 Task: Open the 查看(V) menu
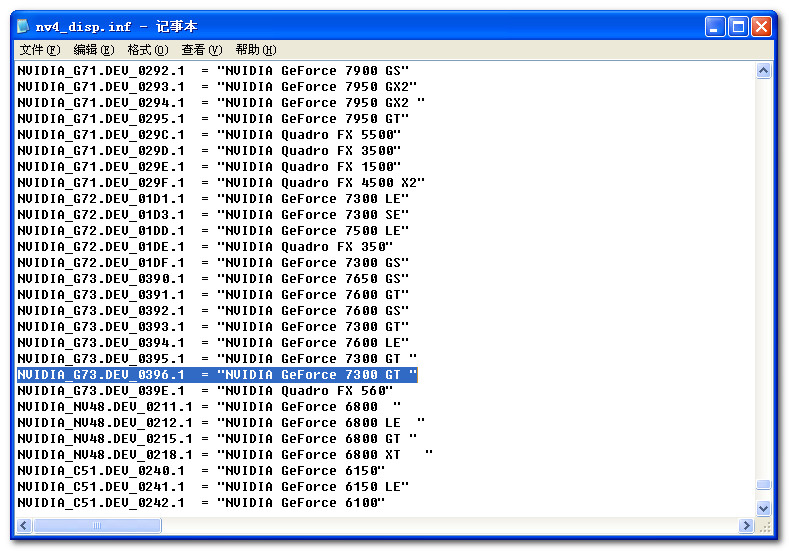click(201, 50)
